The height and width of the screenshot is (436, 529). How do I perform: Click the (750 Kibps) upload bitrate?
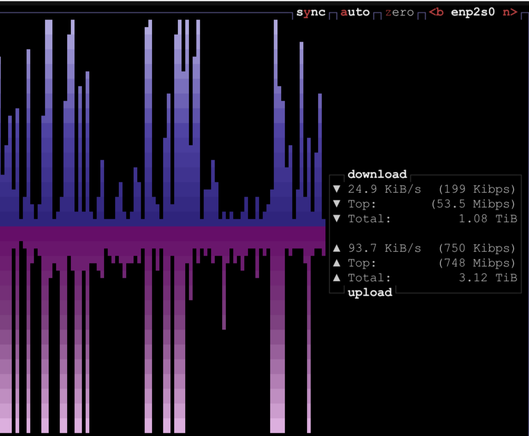point(477,248)
